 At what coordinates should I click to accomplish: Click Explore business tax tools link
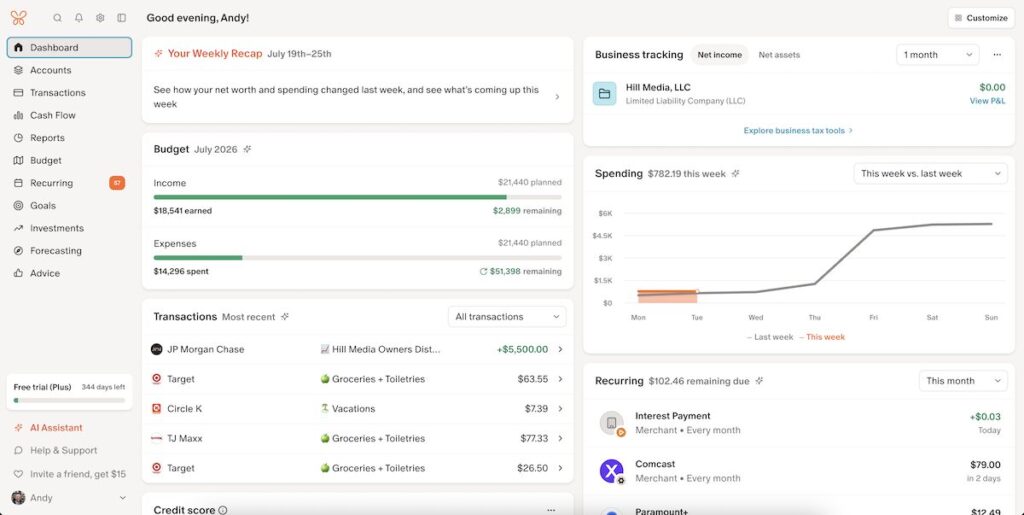tap(798, 131)
